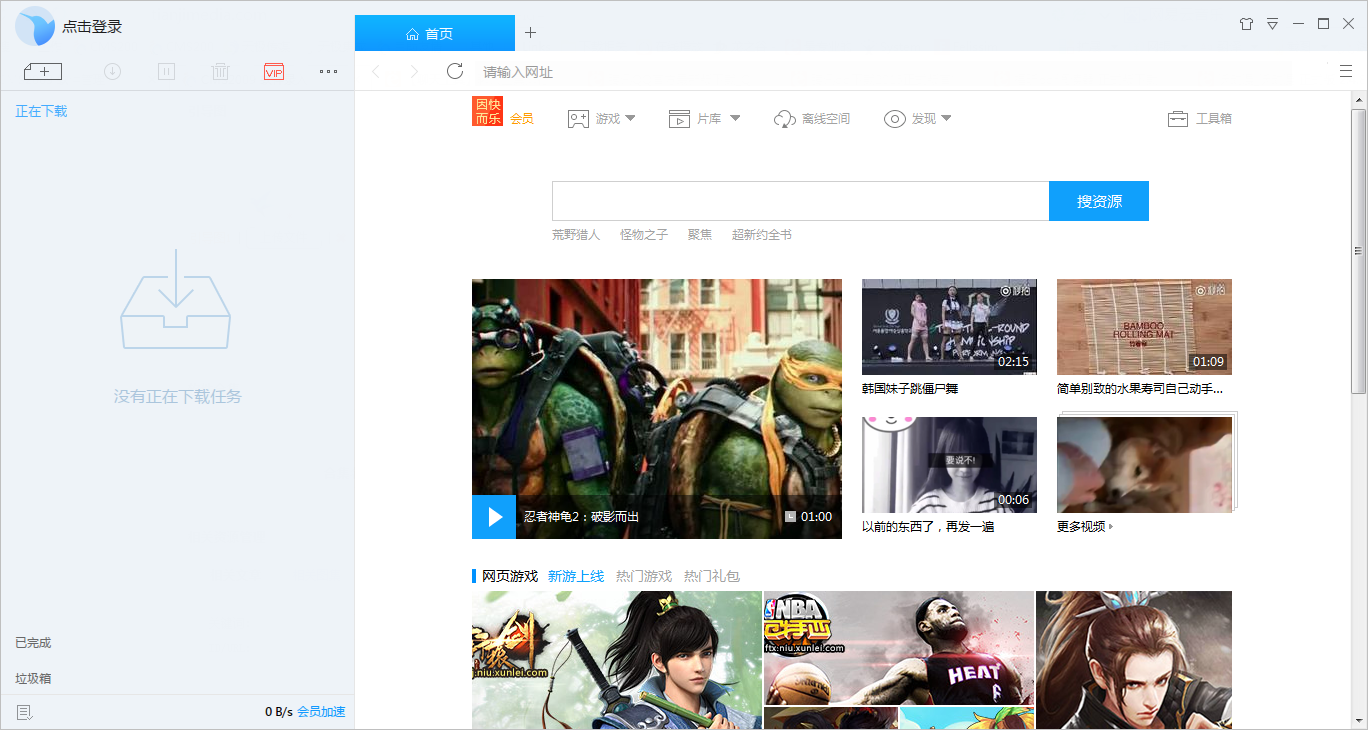The height and width of the screenshot is (730, 1368).
Task: Open the 已完成 list
Action: [33, 643]
